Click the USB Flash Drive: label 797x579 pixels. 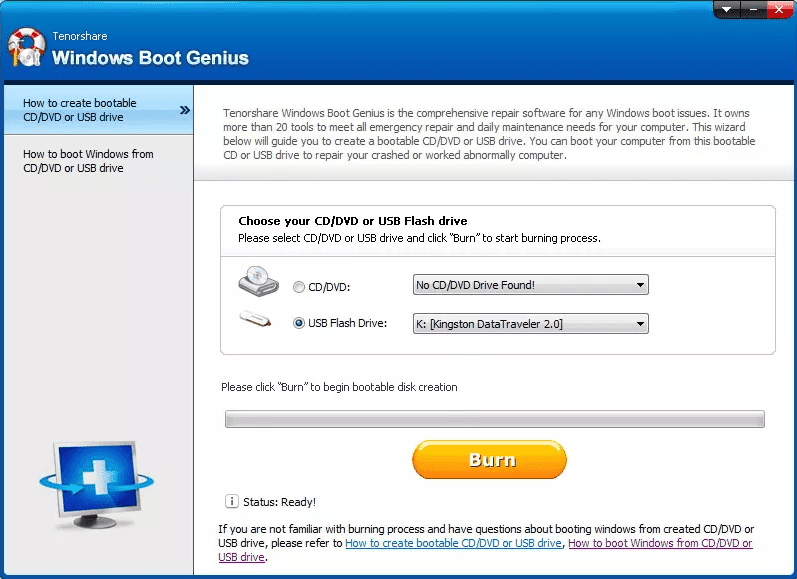click(x=348, y=323)
